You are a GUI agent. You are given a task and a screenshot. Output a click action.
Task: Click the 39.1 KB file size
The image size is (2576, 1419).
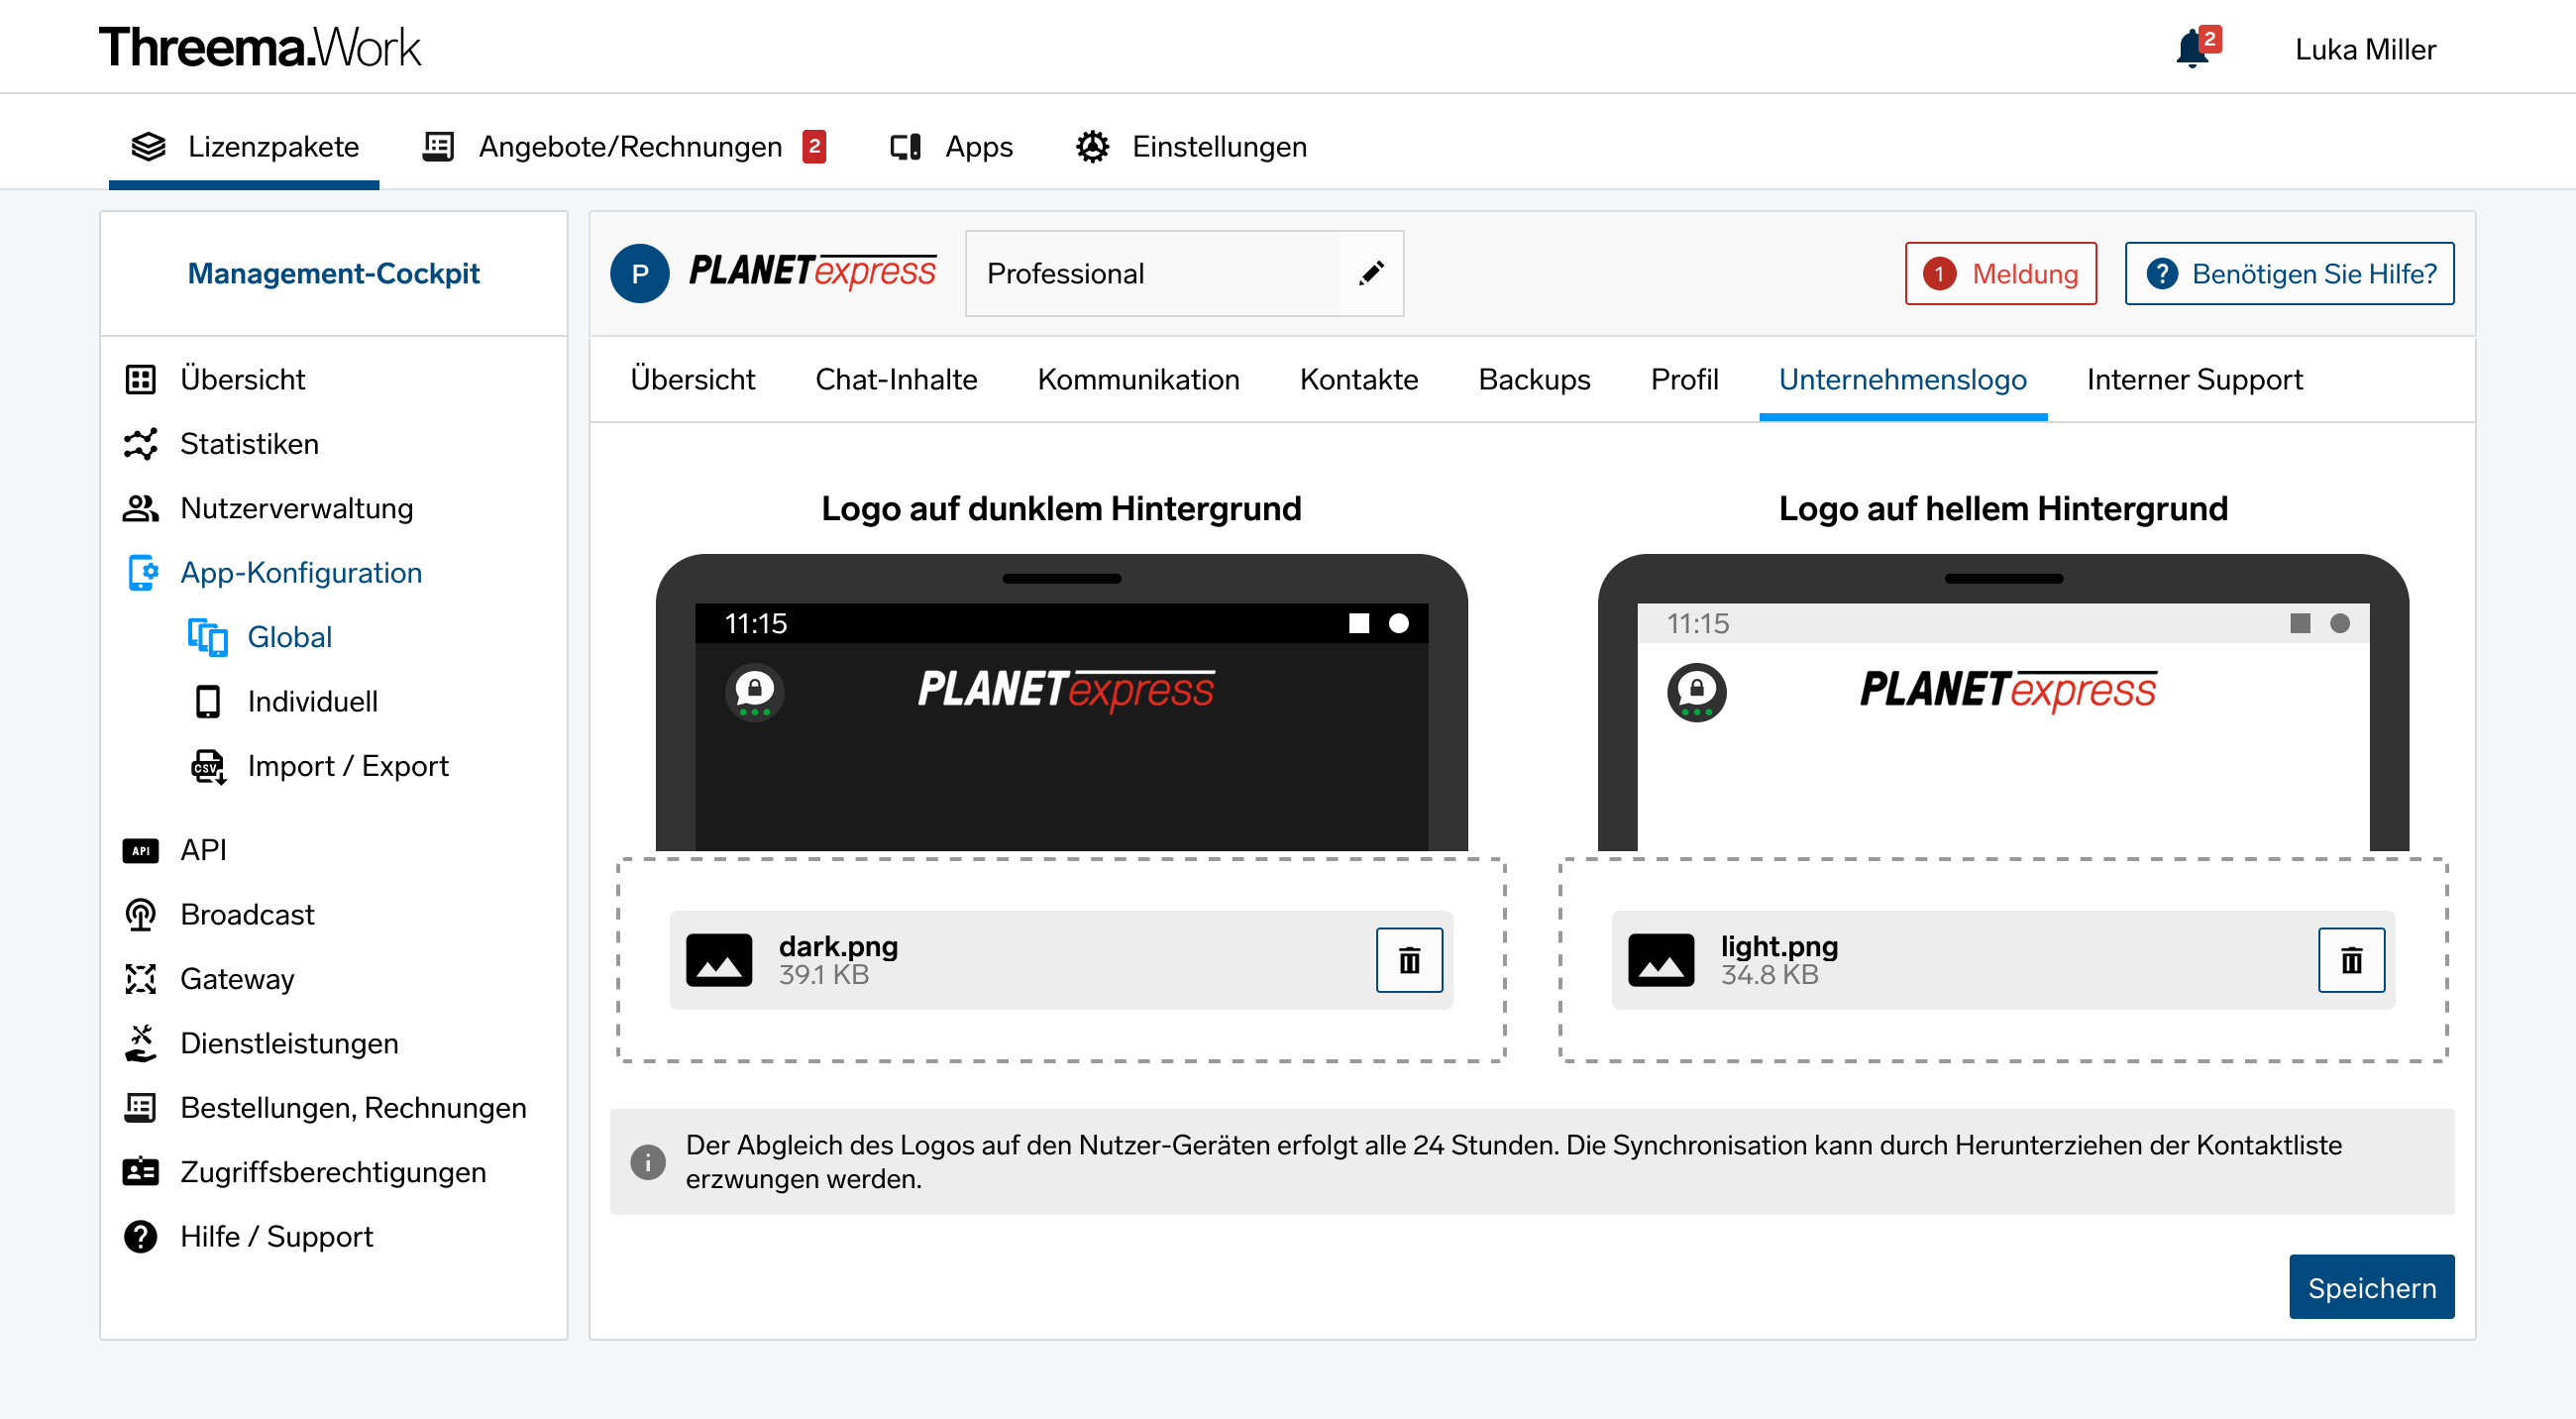point(823,975)
